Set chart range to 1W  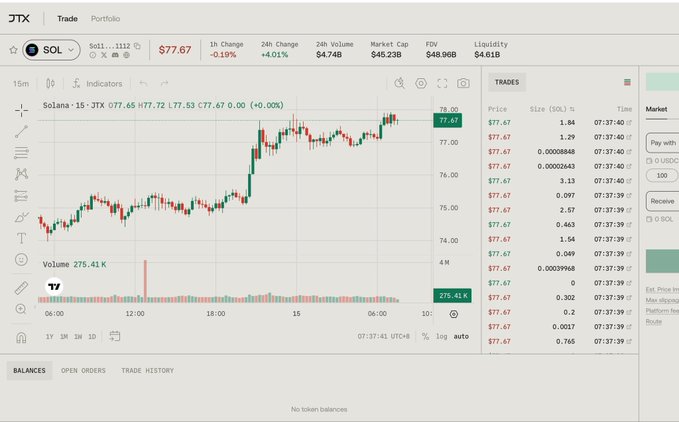(78, 336)
